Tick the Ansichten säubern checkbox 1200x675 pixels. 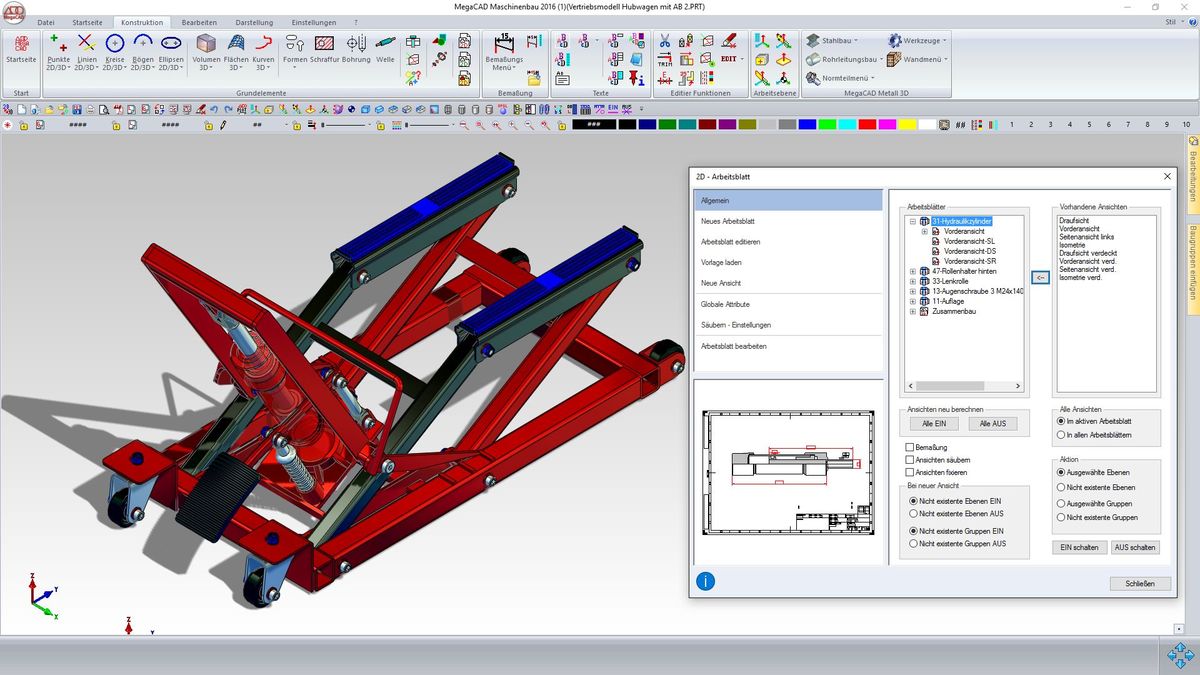coord(909,460)
